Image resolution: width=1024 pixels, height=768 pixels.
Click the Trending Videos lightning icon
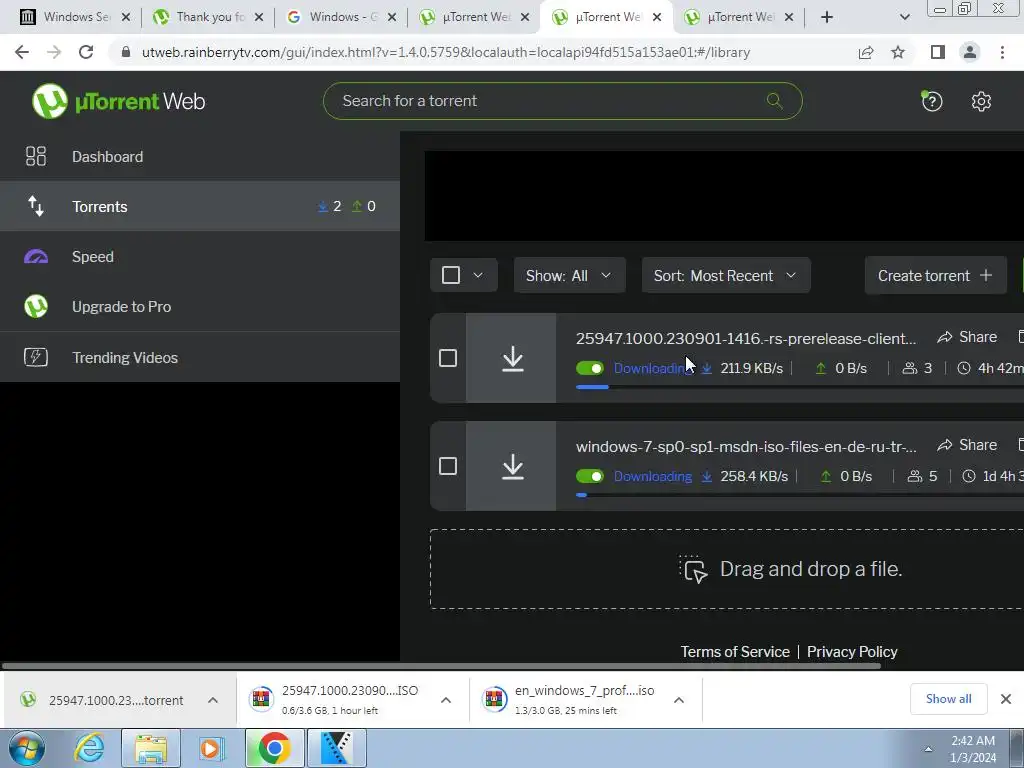tap(36, 357)
